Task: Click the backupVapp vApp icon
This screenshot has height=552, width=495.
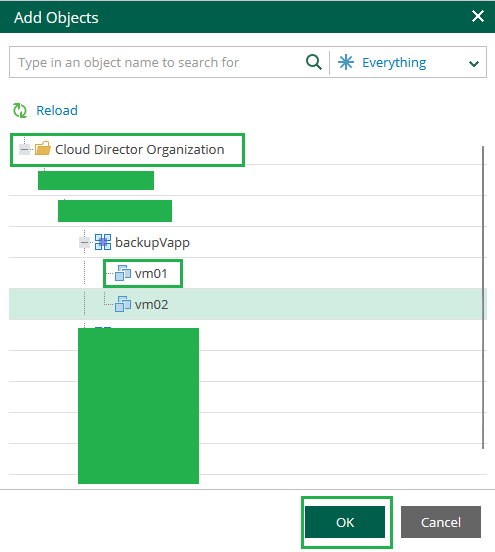Action: (x=103, y=242)
